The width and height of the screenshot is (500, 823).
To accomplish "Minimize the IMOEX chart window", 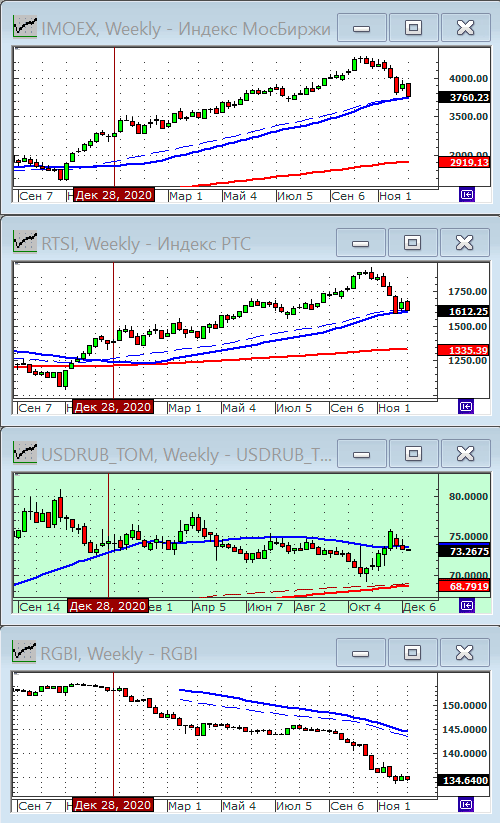I will [x=361, y=27].
